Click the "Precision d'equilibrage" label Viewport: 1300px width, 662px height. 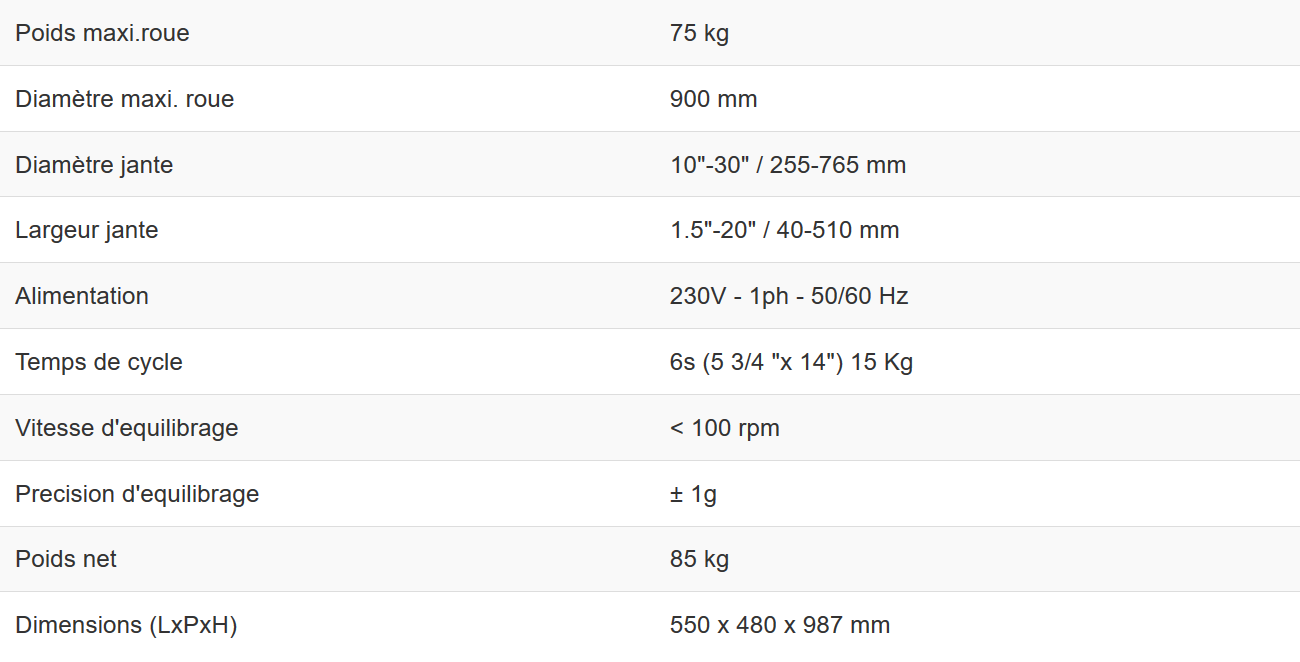tap(137, 494)
